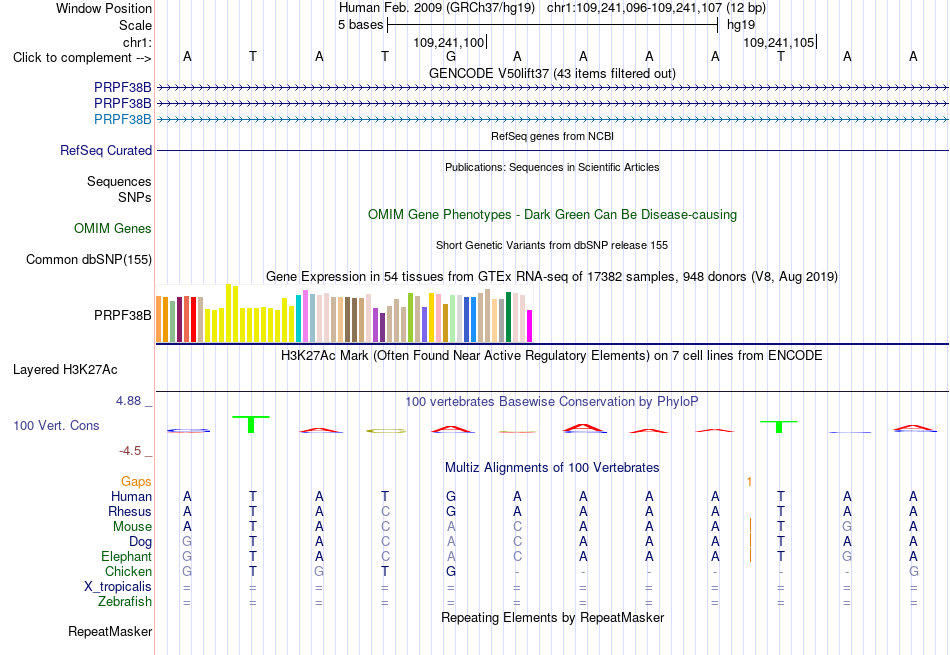Select the Zebrafish alignment row label
The width and height of the screenshot is (950, 655).
pos(125,602)
